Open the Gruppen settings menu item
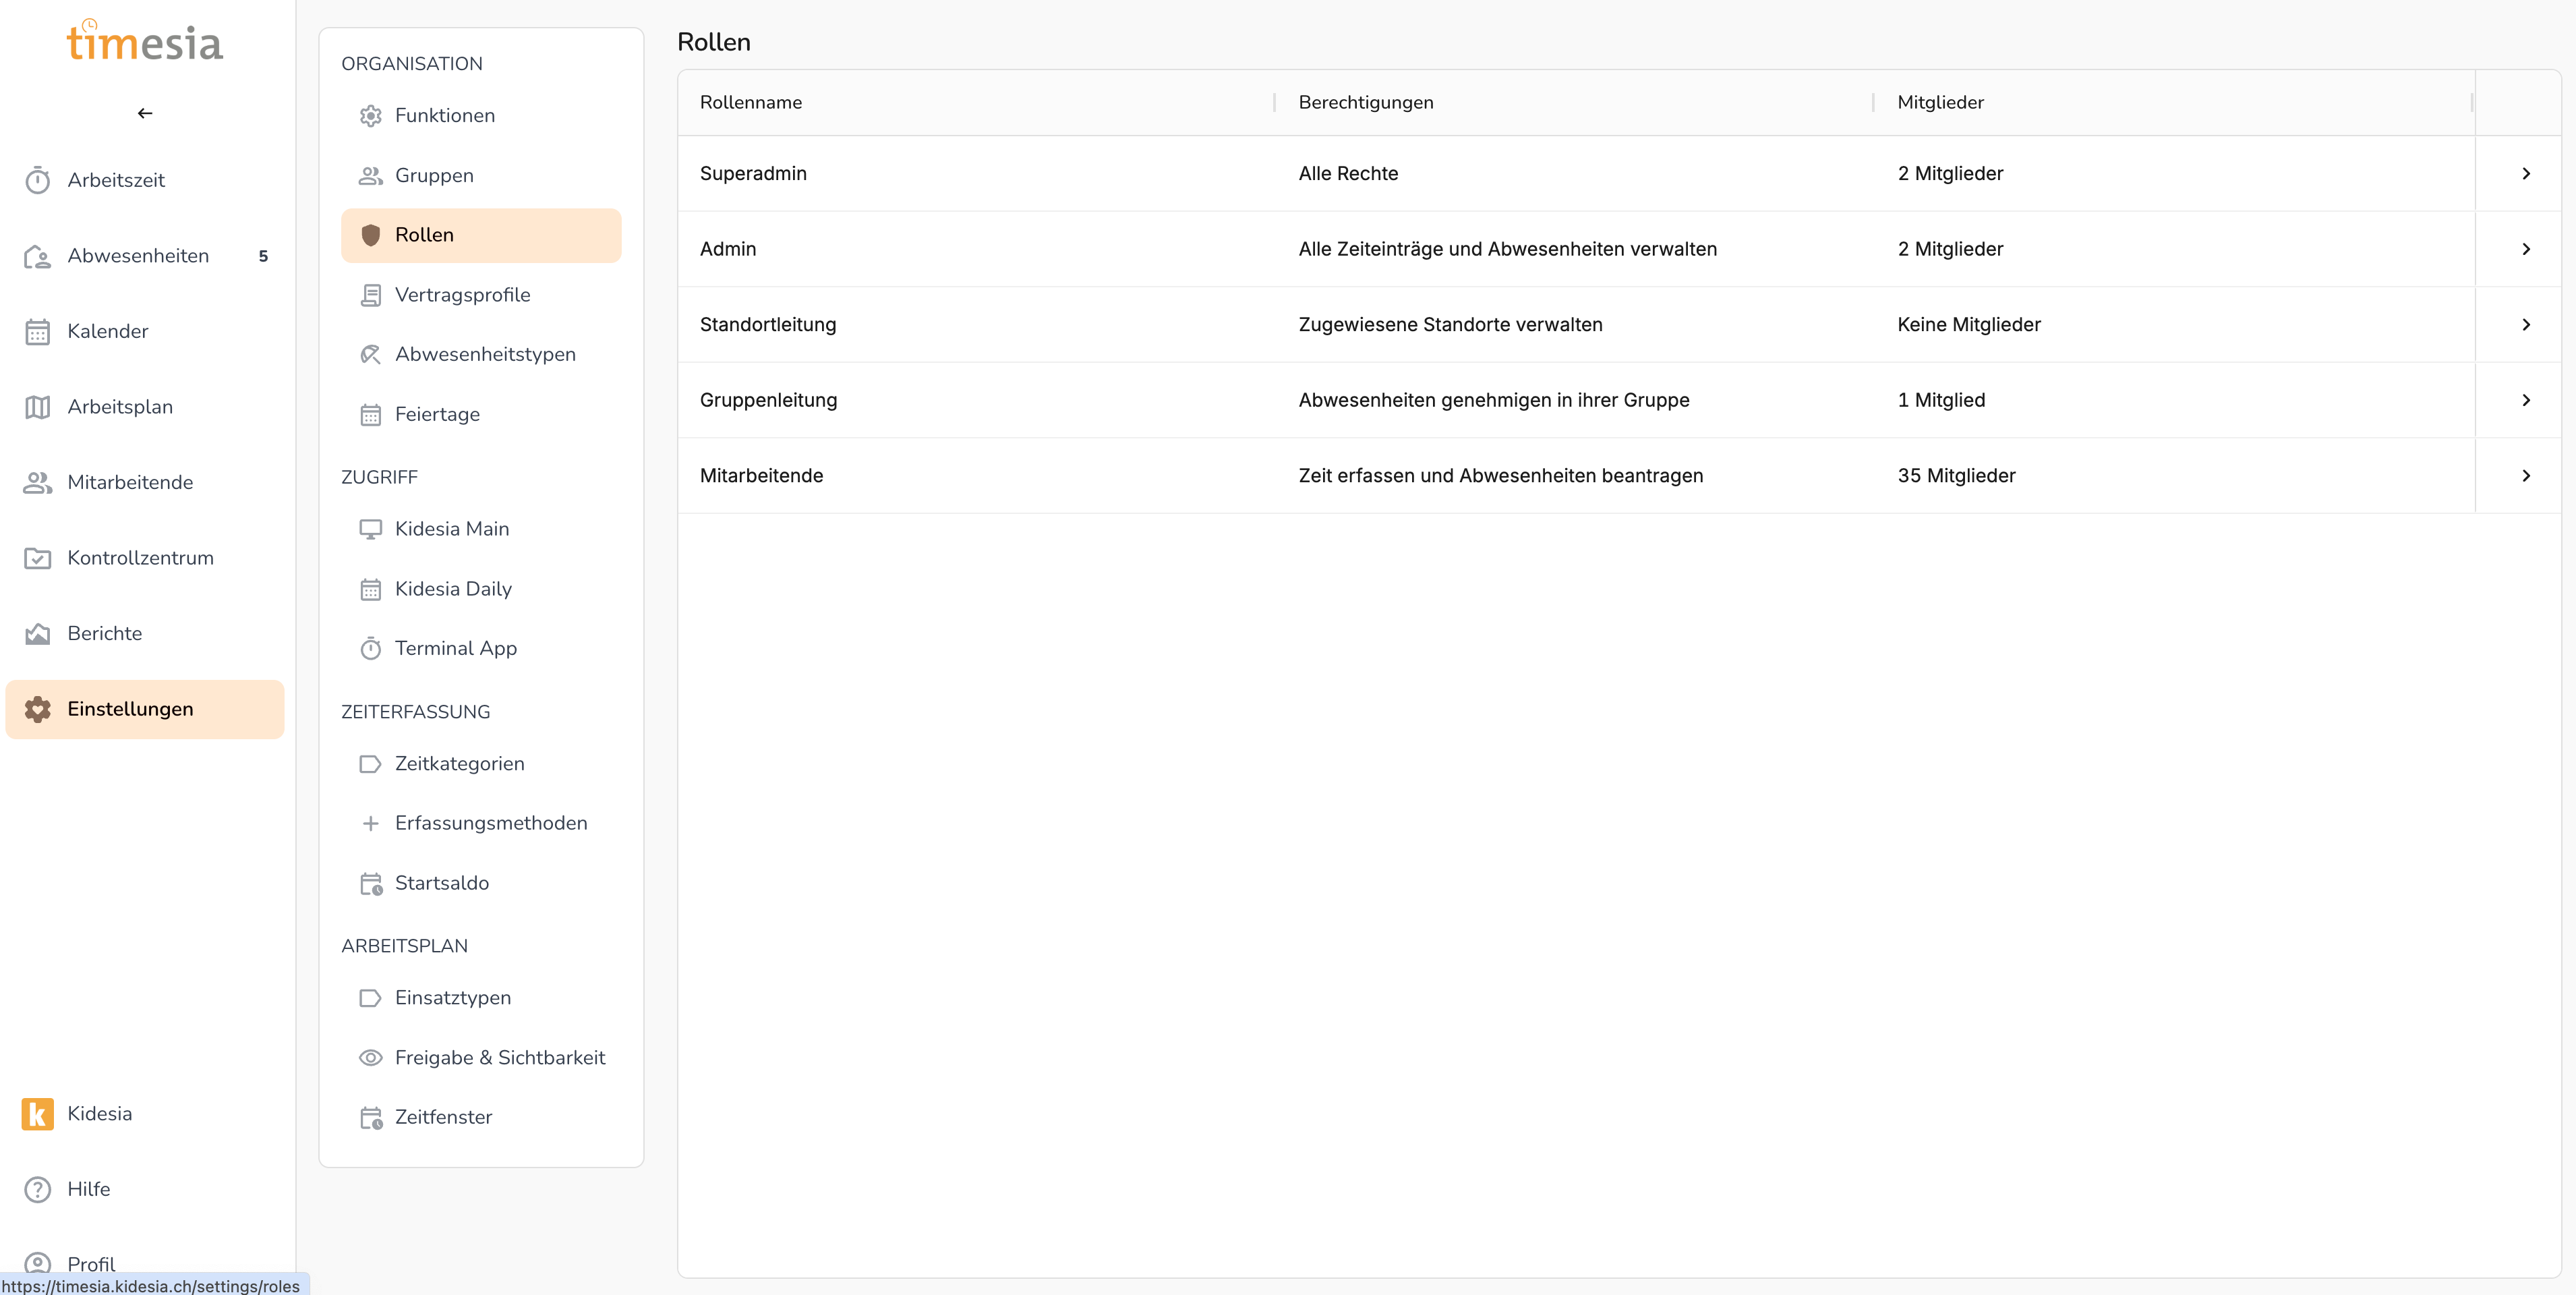Image resolution: width=2576 pixels, height=1295 pixels. (434, 175)
